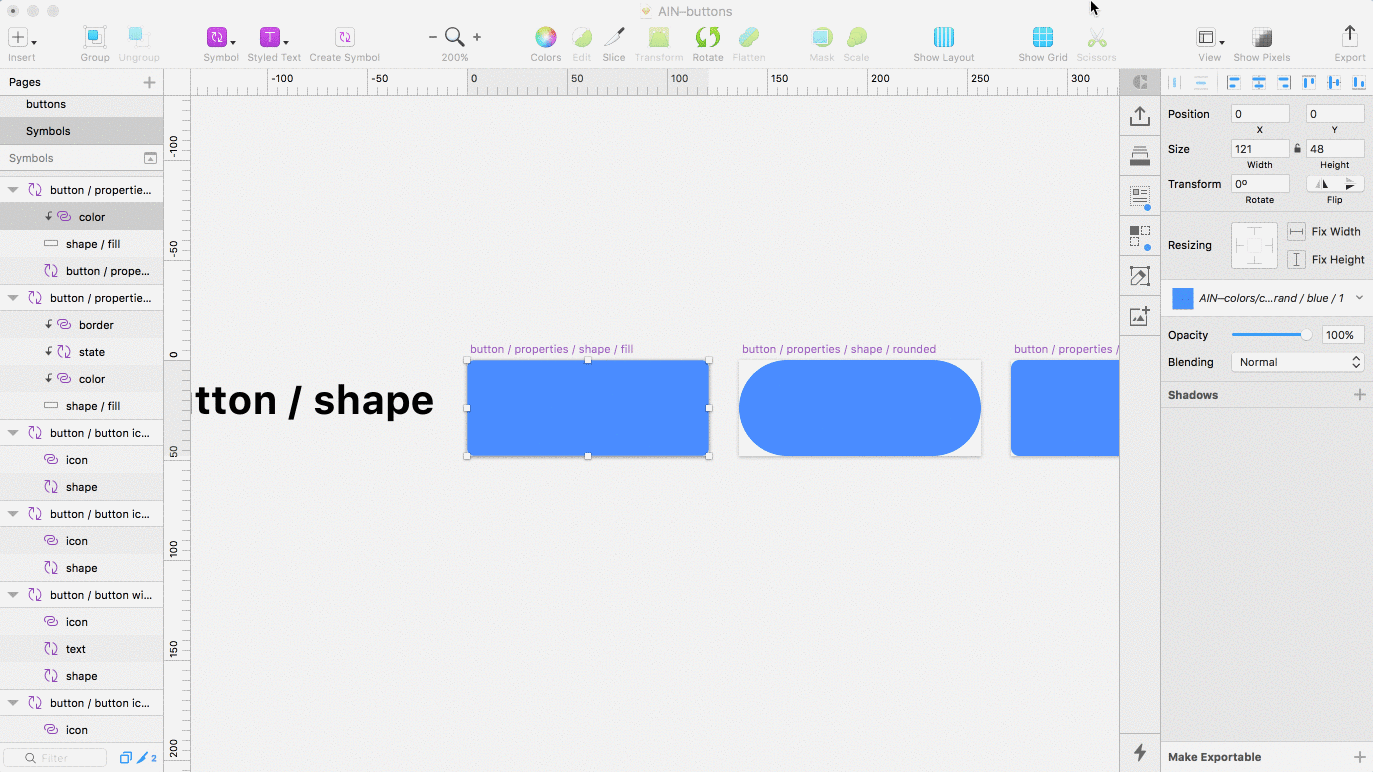Align layer vertical centers

(1334, 83)
